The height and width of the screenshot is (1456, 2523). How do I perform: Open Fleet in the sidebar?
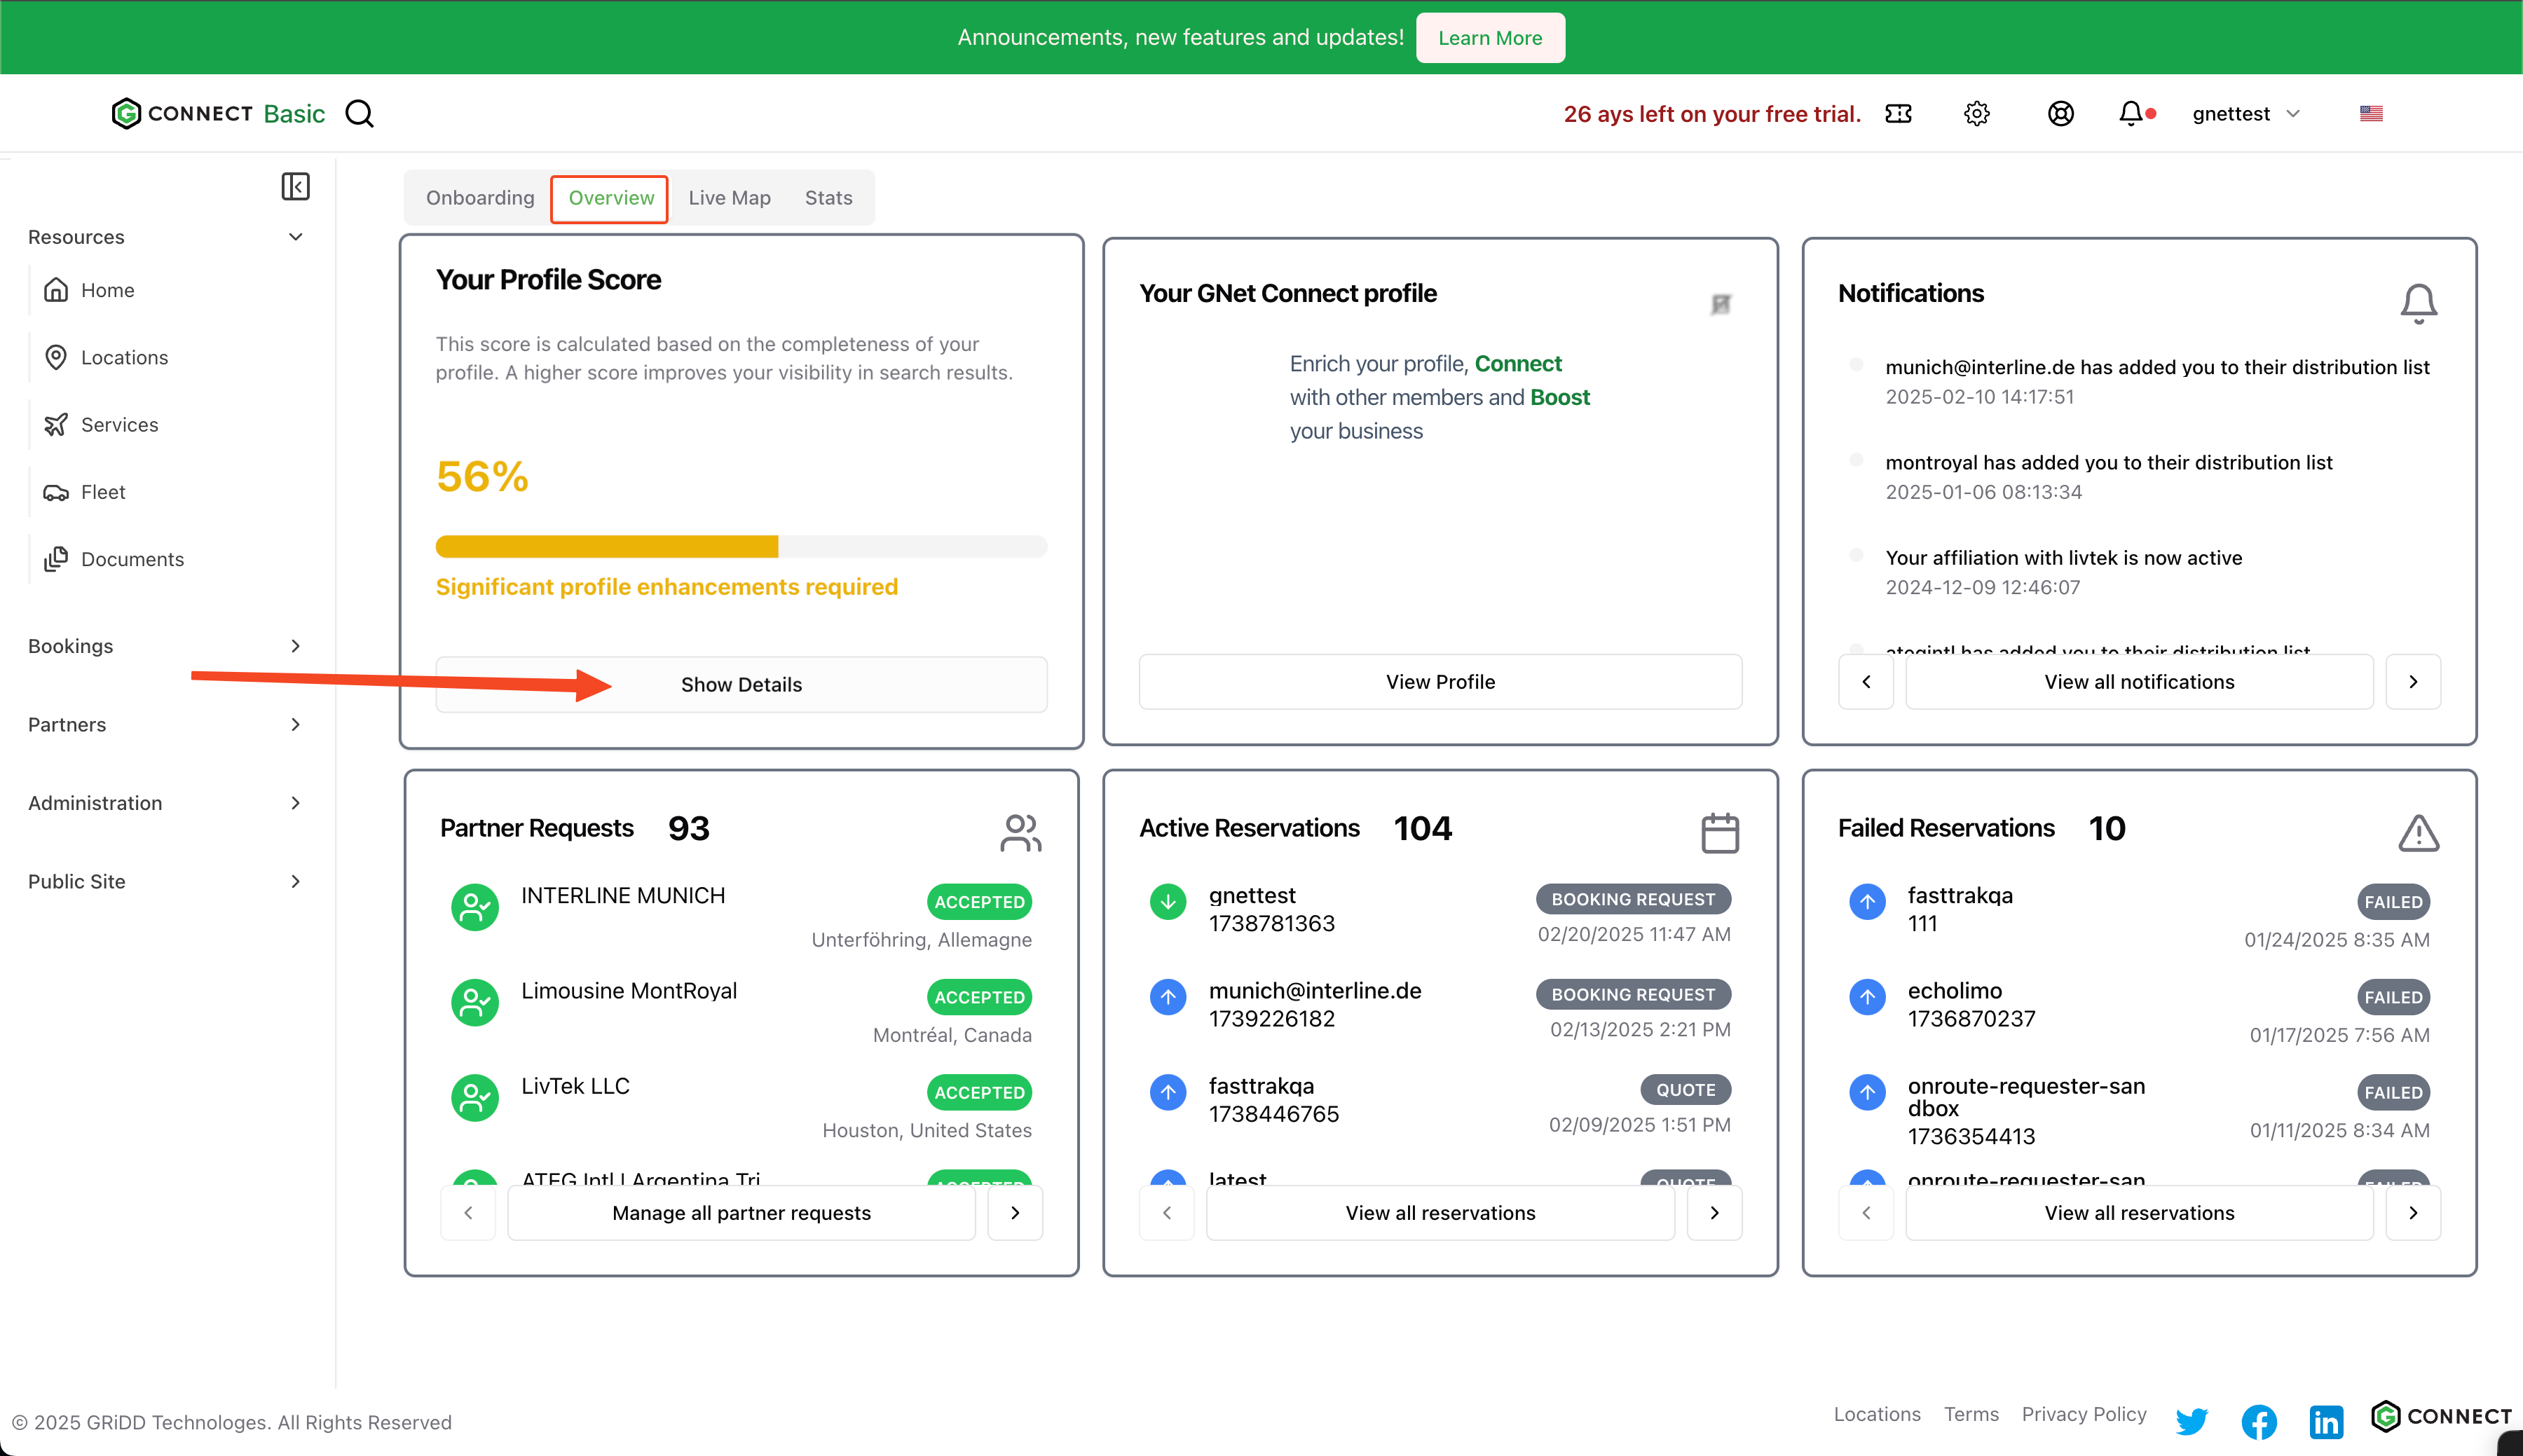point(103,492)
